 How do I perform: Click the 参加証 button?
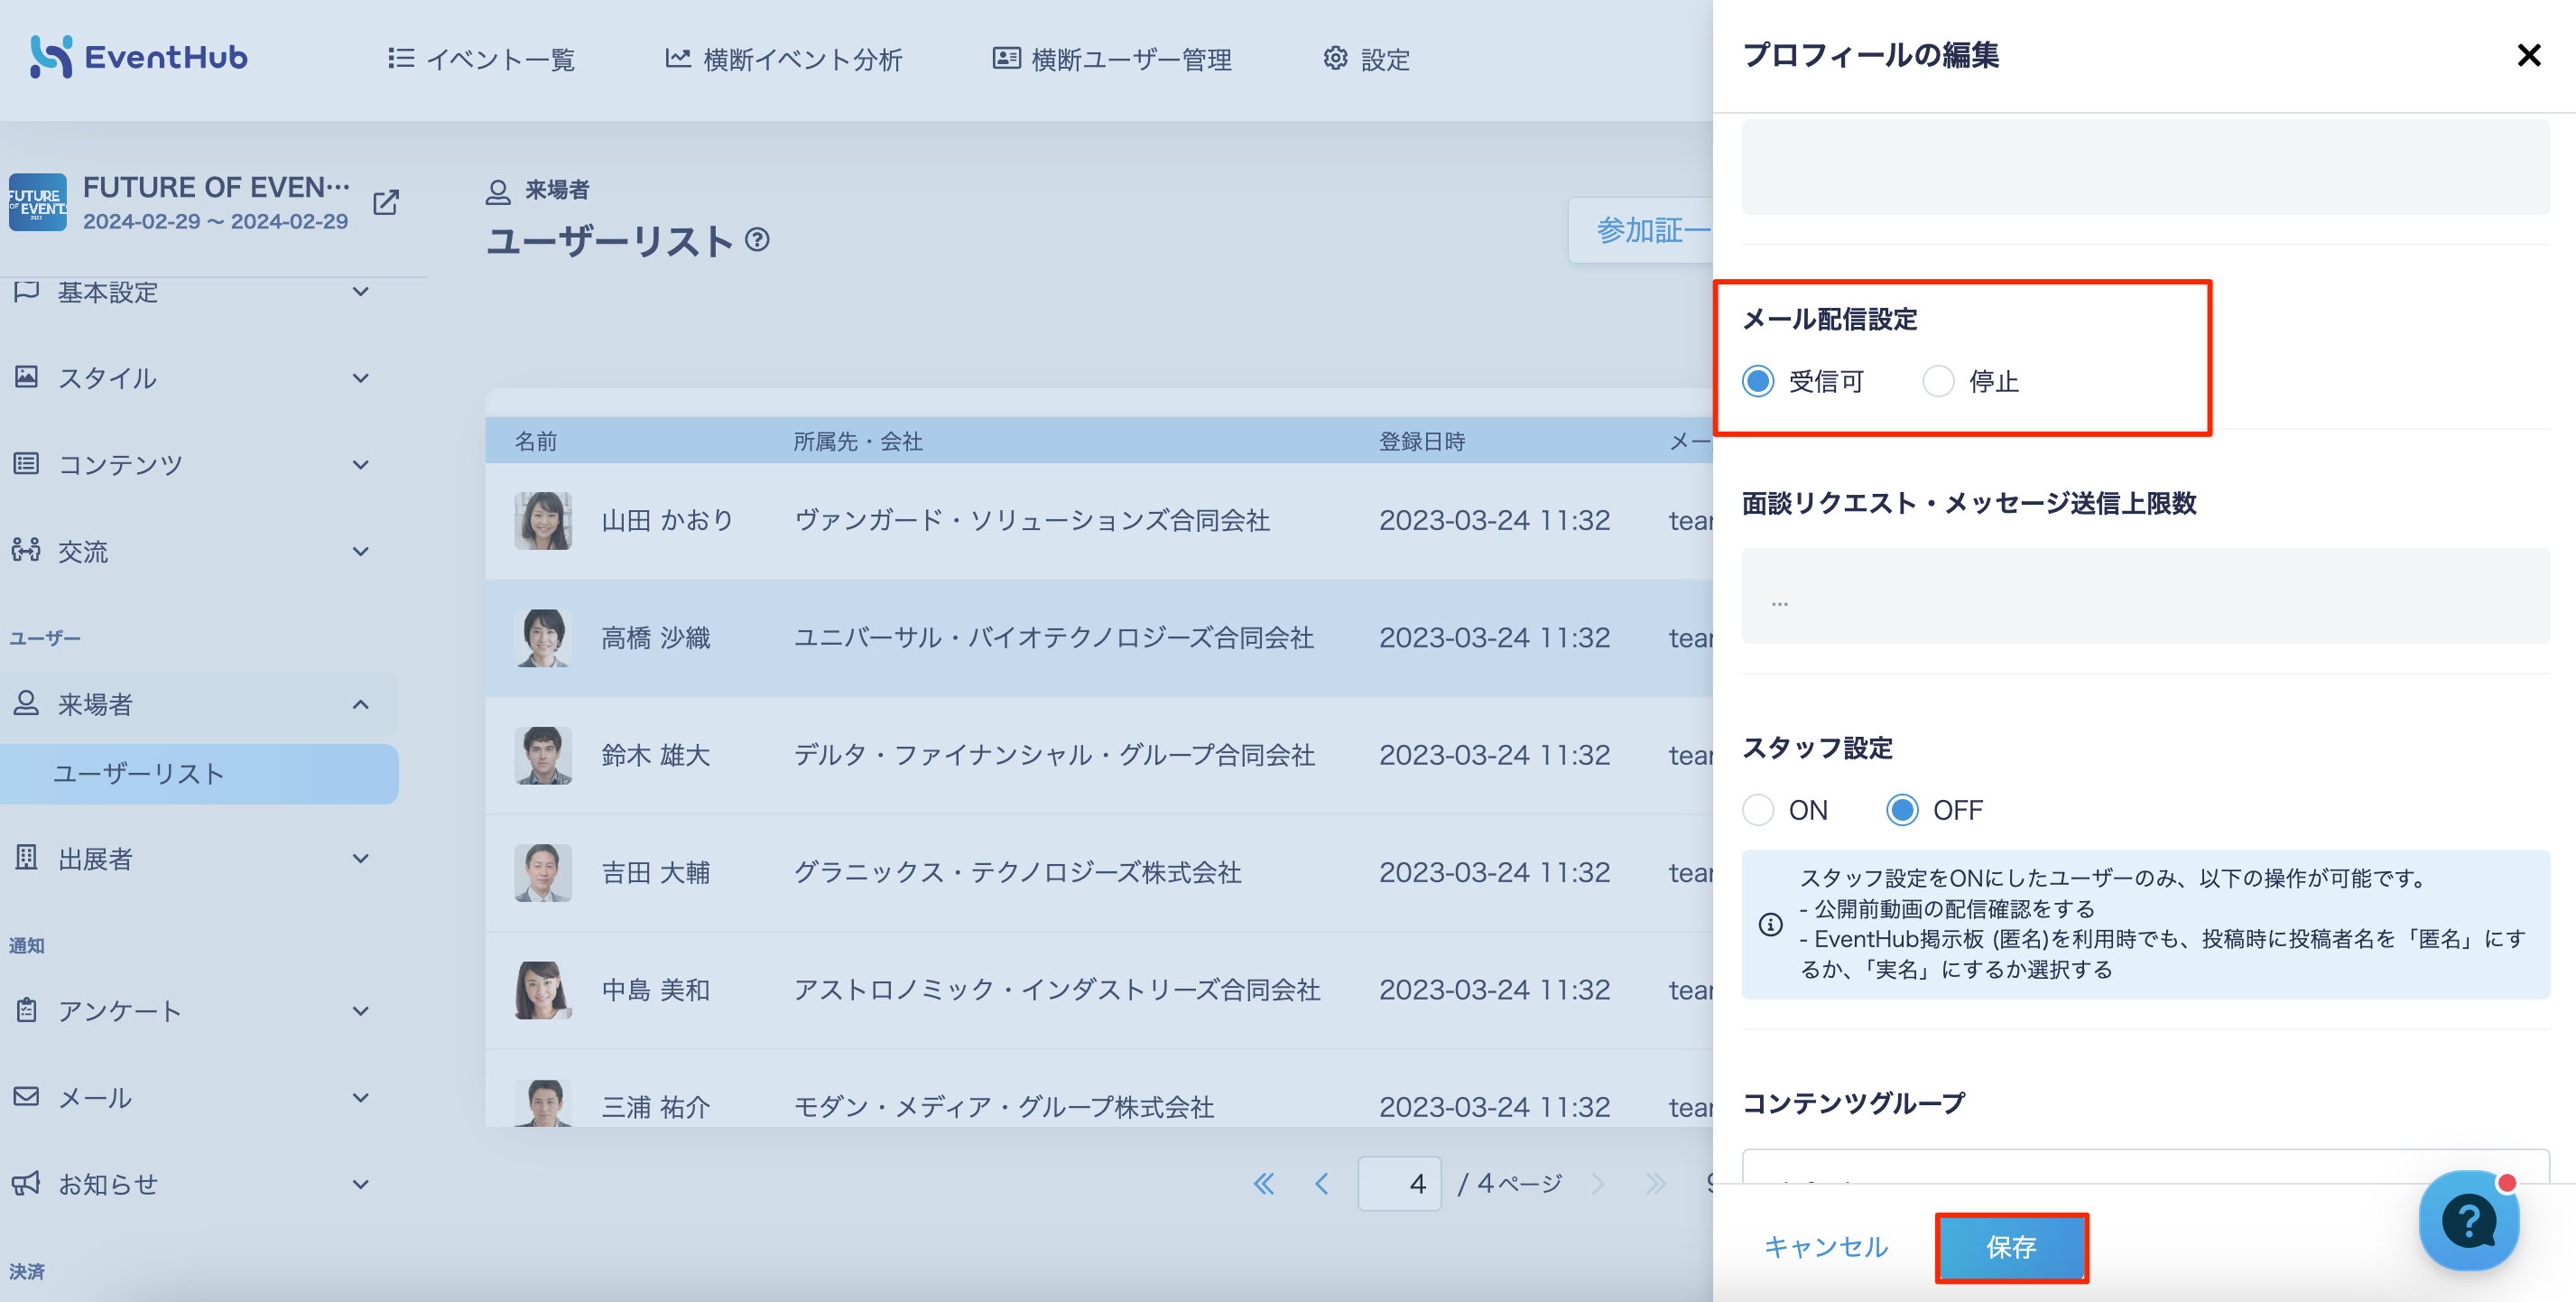(x=1641, y=231)
